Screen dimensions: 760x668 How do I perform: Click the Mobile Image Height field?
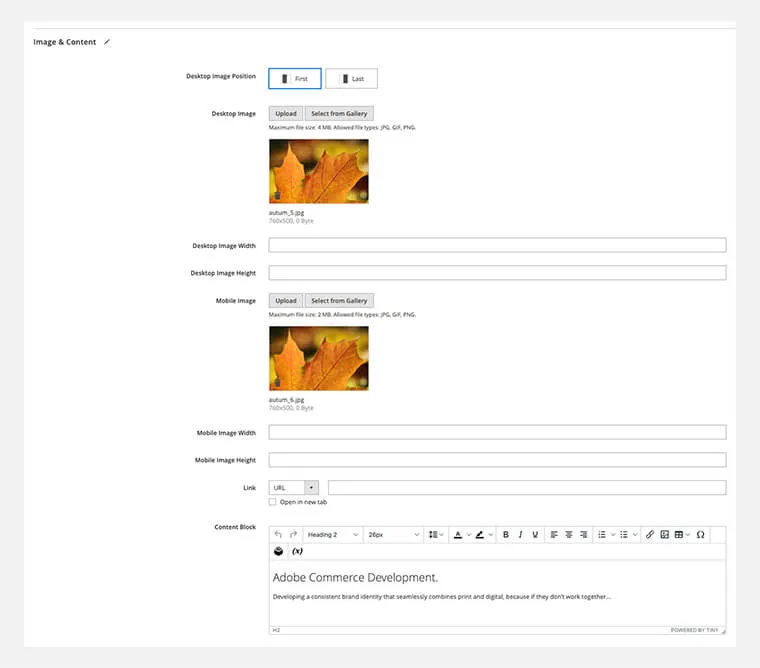(x=497, y=460)
